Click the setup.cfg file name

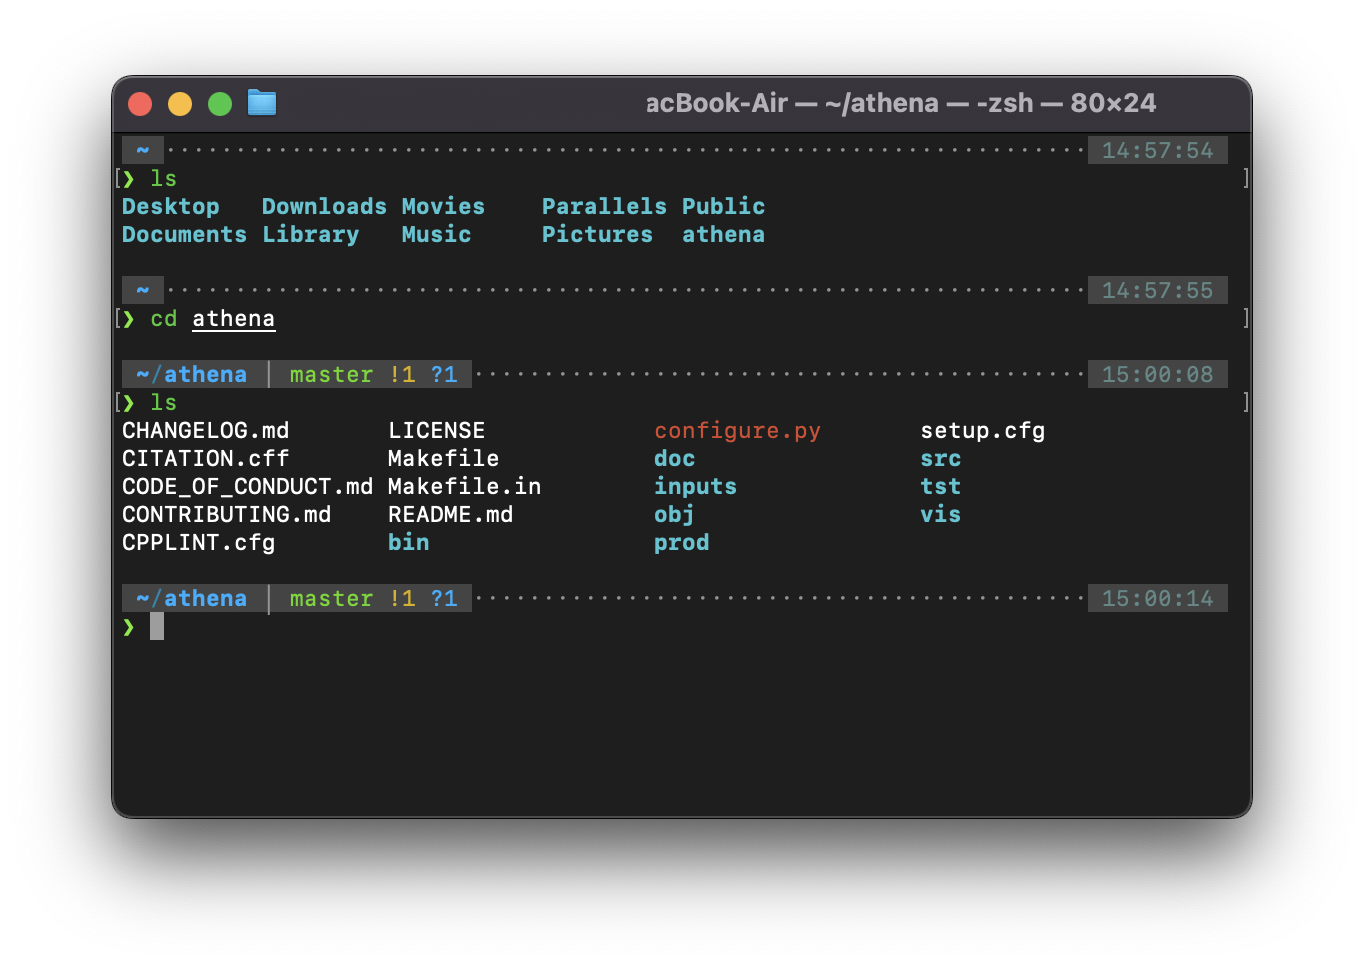[982, 431]
